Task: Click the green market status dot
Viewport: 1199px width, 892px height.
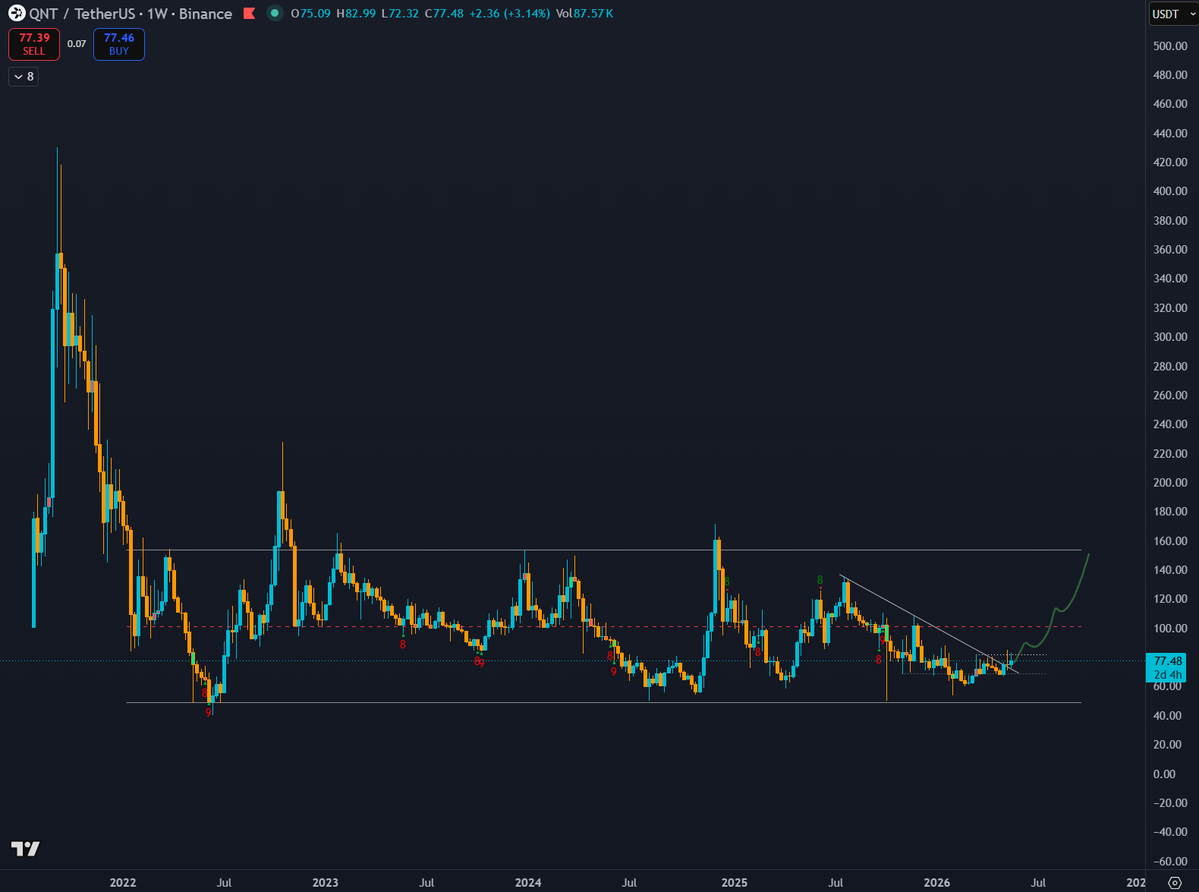Action: (275, 13)
